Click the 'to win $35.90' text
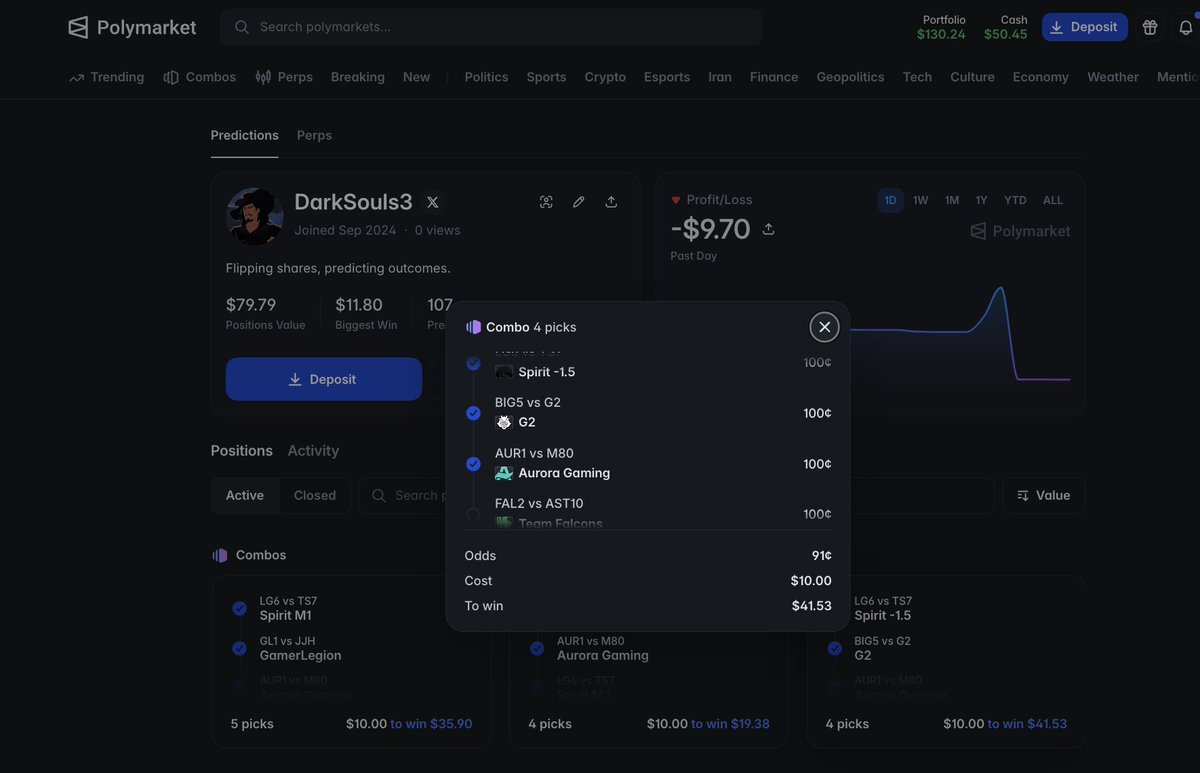Screen dimensions: 1200x773 point(431,724)
